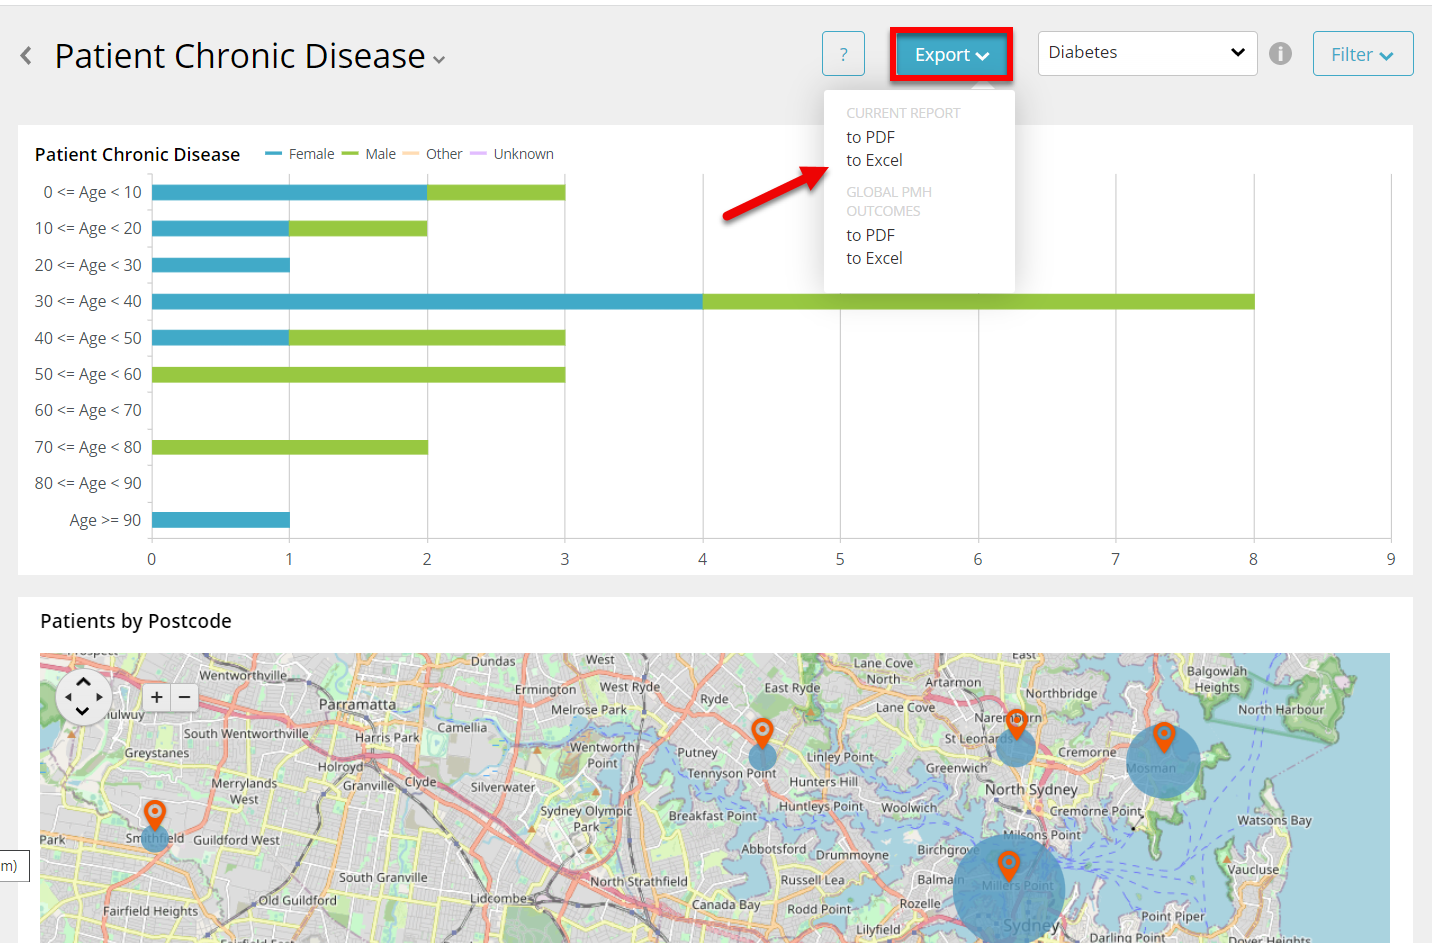Open the Patient Chronic Disease title dropdown
Image resolution: width=1432 pixels, height=943 pixels.
click(439, 60)
